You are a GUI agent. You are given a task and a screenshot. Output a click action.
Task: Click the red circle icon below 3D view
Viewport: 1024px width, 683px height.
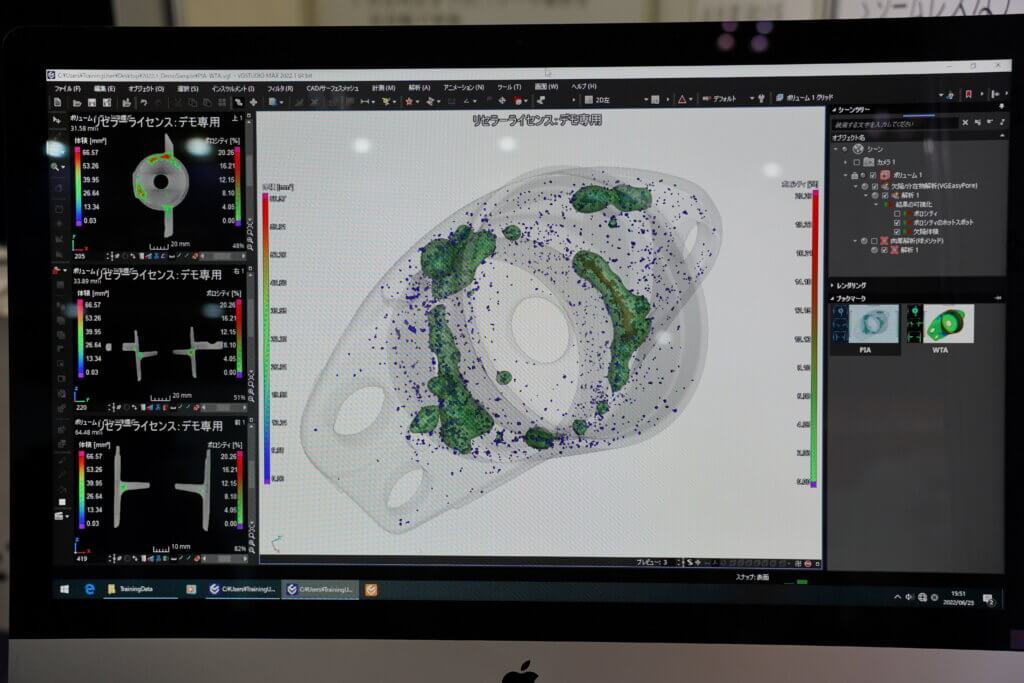(808, 563)
